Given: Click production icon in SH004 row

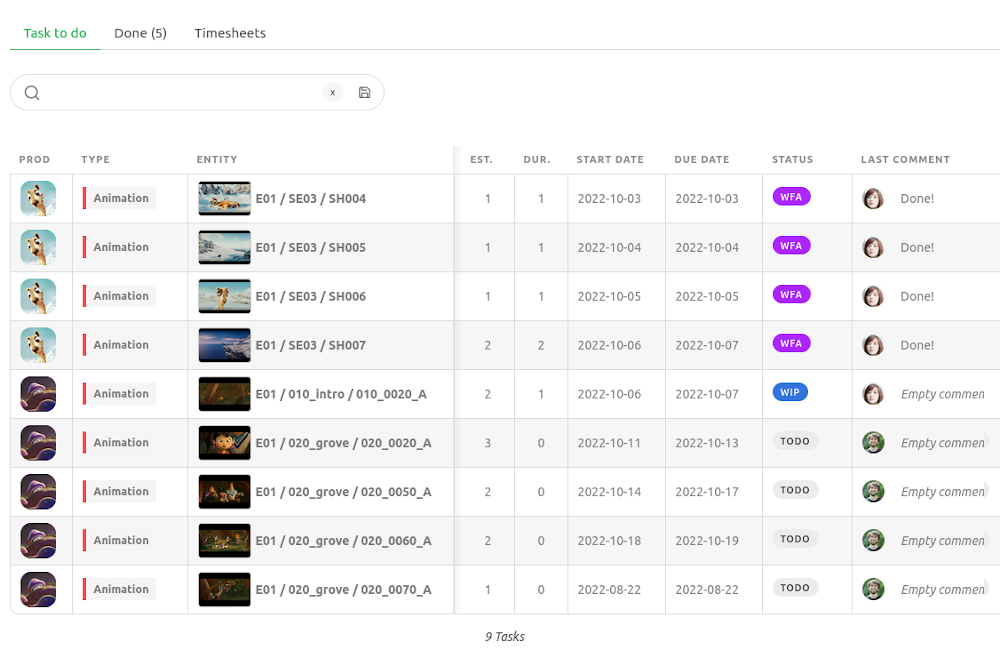Looking at the screenshot, I should tap(38, 199).
